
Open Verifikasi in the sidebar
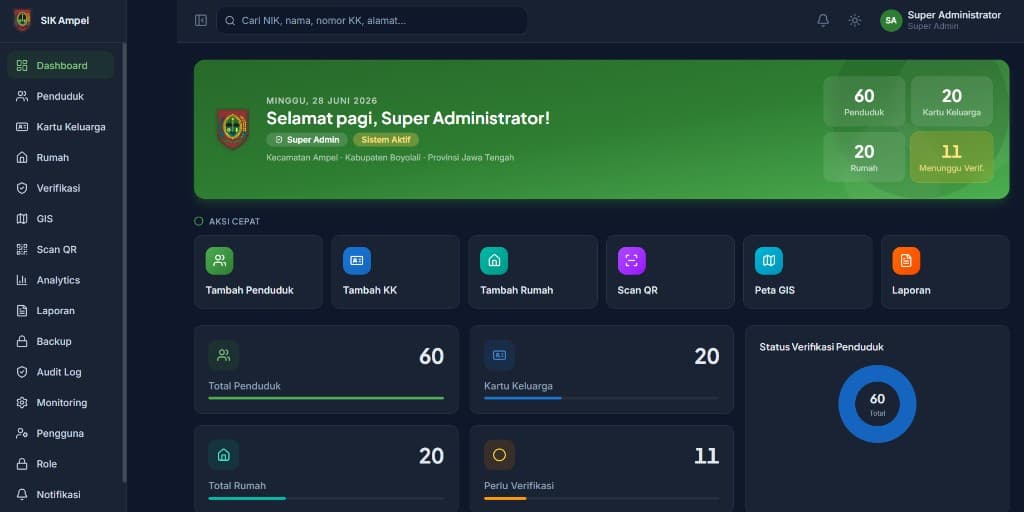61,188
